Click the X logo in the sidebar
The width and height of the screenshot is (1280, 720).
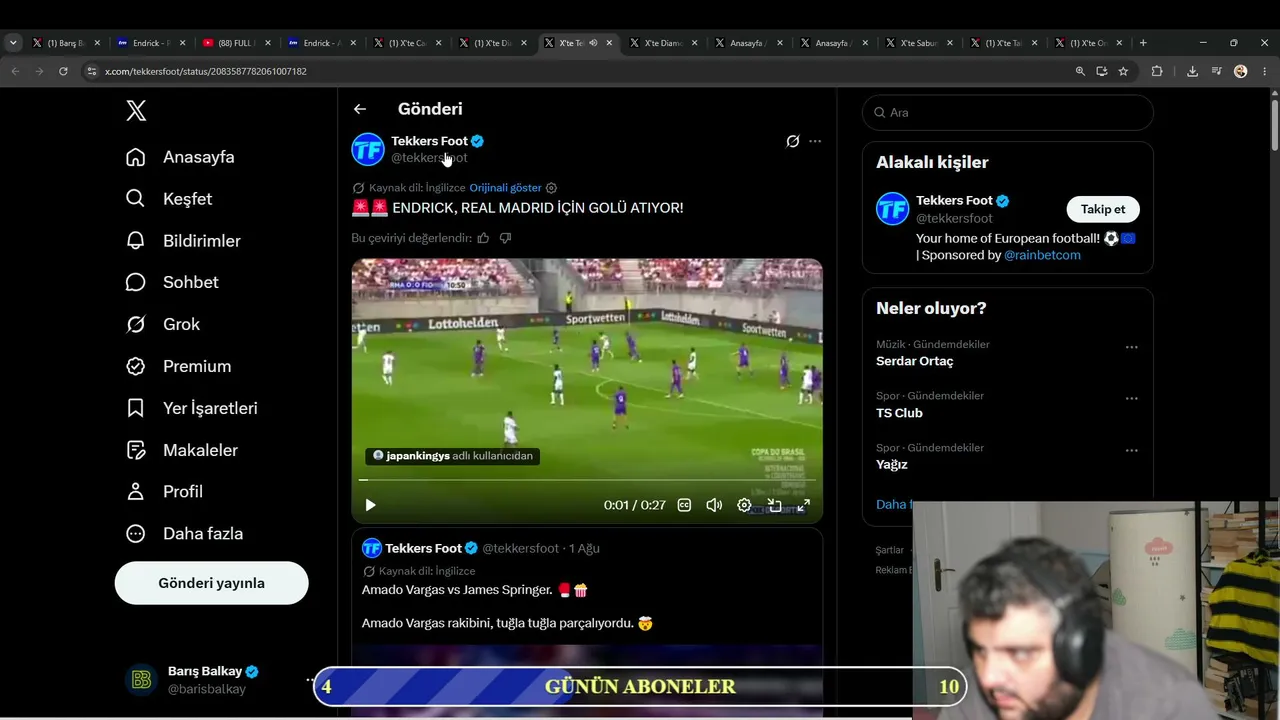point(136,111)
